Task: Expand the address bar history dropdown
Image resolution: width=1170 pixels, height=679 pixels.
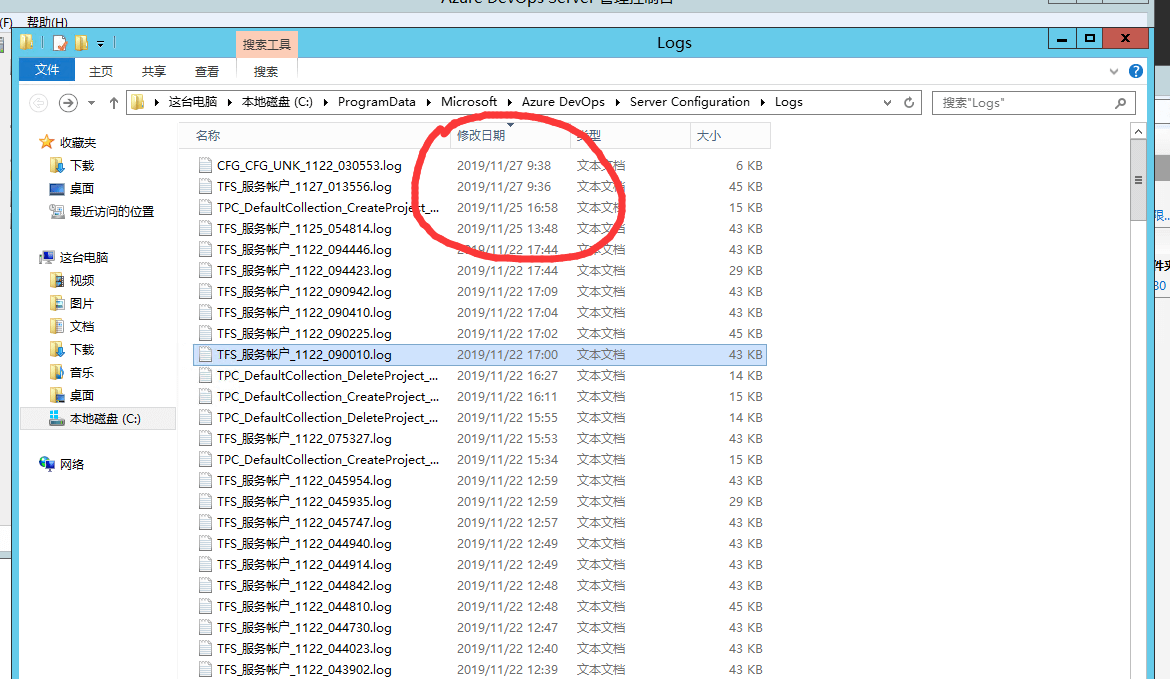Action: pyautogui.click(x=887, y=102)
